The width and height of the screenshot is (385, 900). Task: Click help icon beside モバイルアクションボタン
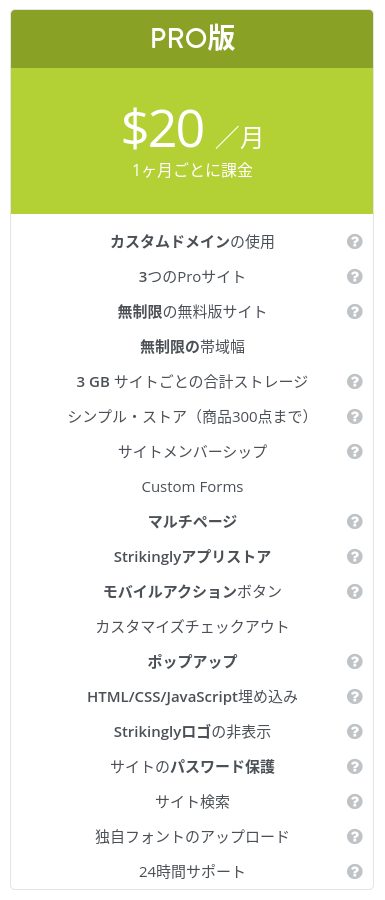click(x=355, y=592)
